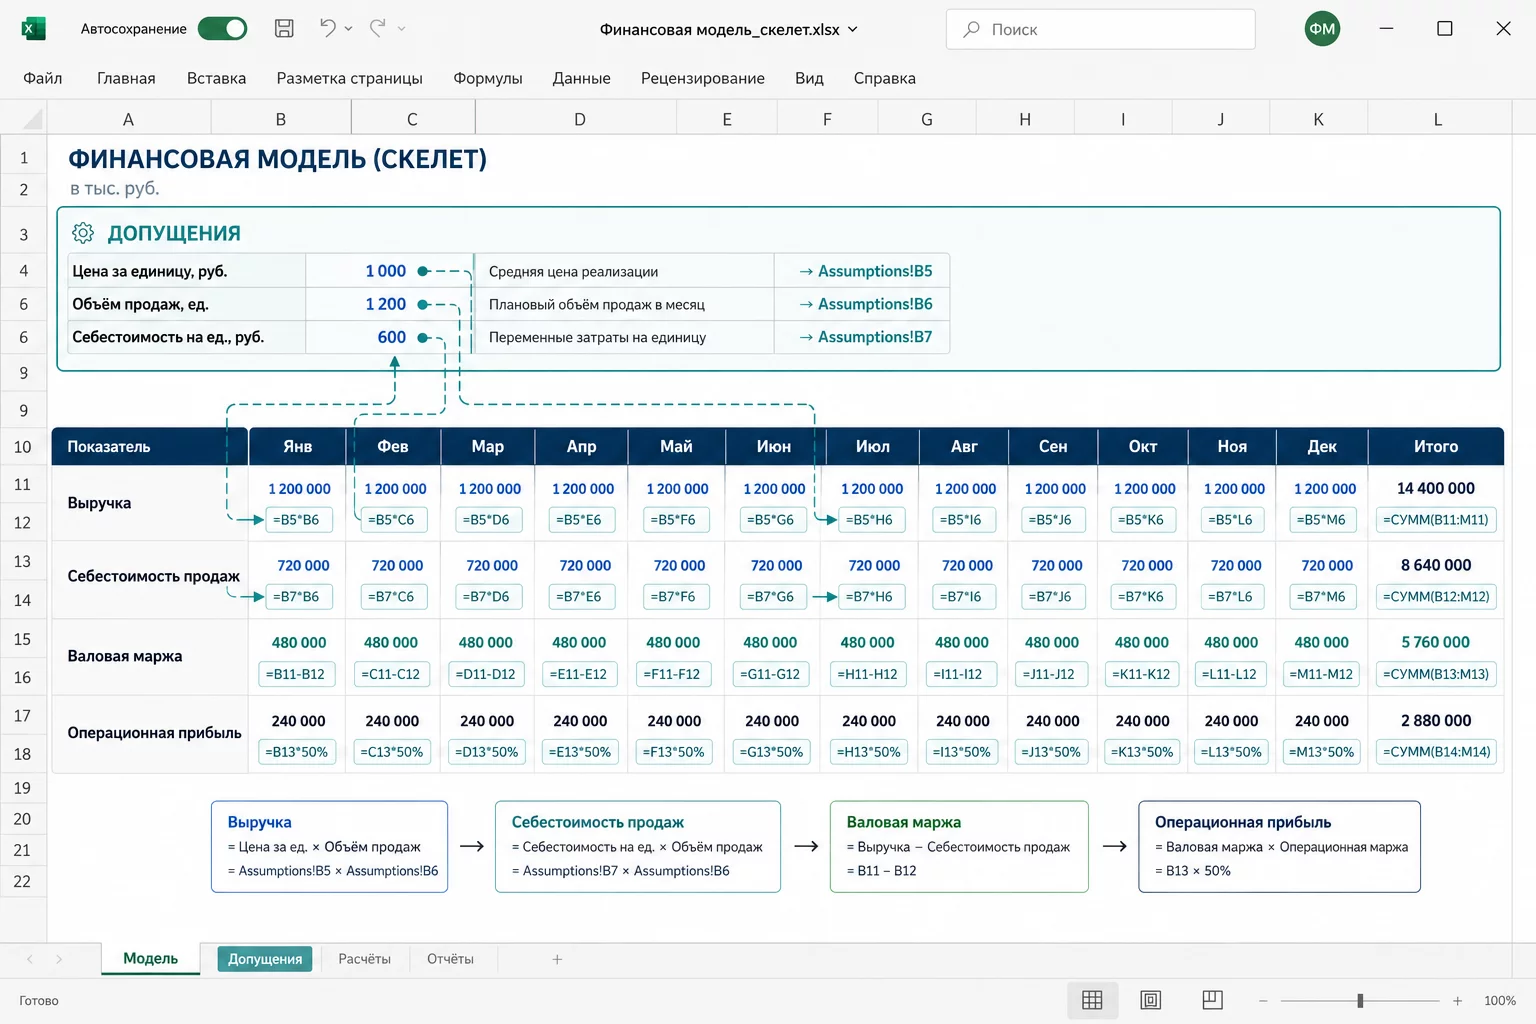Viewport: 1536px width, 1024px height.
Task: Select total operating profit 2 880 000
Action: pos(1436,720)
